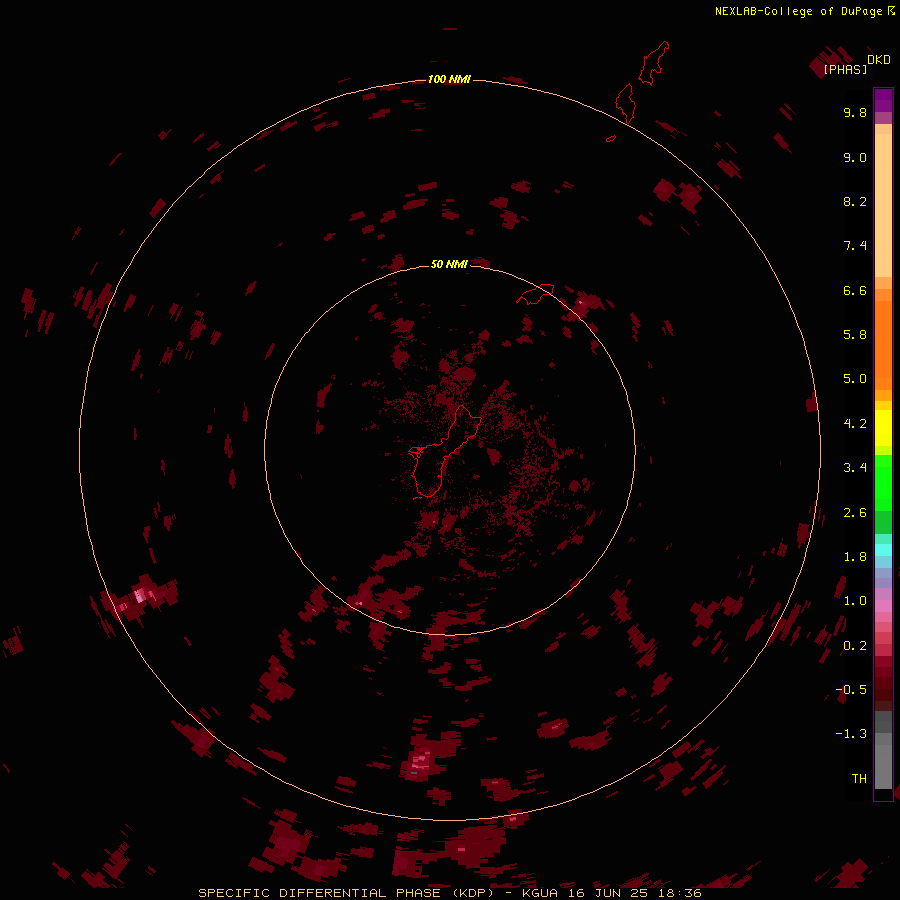Click the 7.4 legend label
This screenshot has width=900, height=900.
point(855,246)
